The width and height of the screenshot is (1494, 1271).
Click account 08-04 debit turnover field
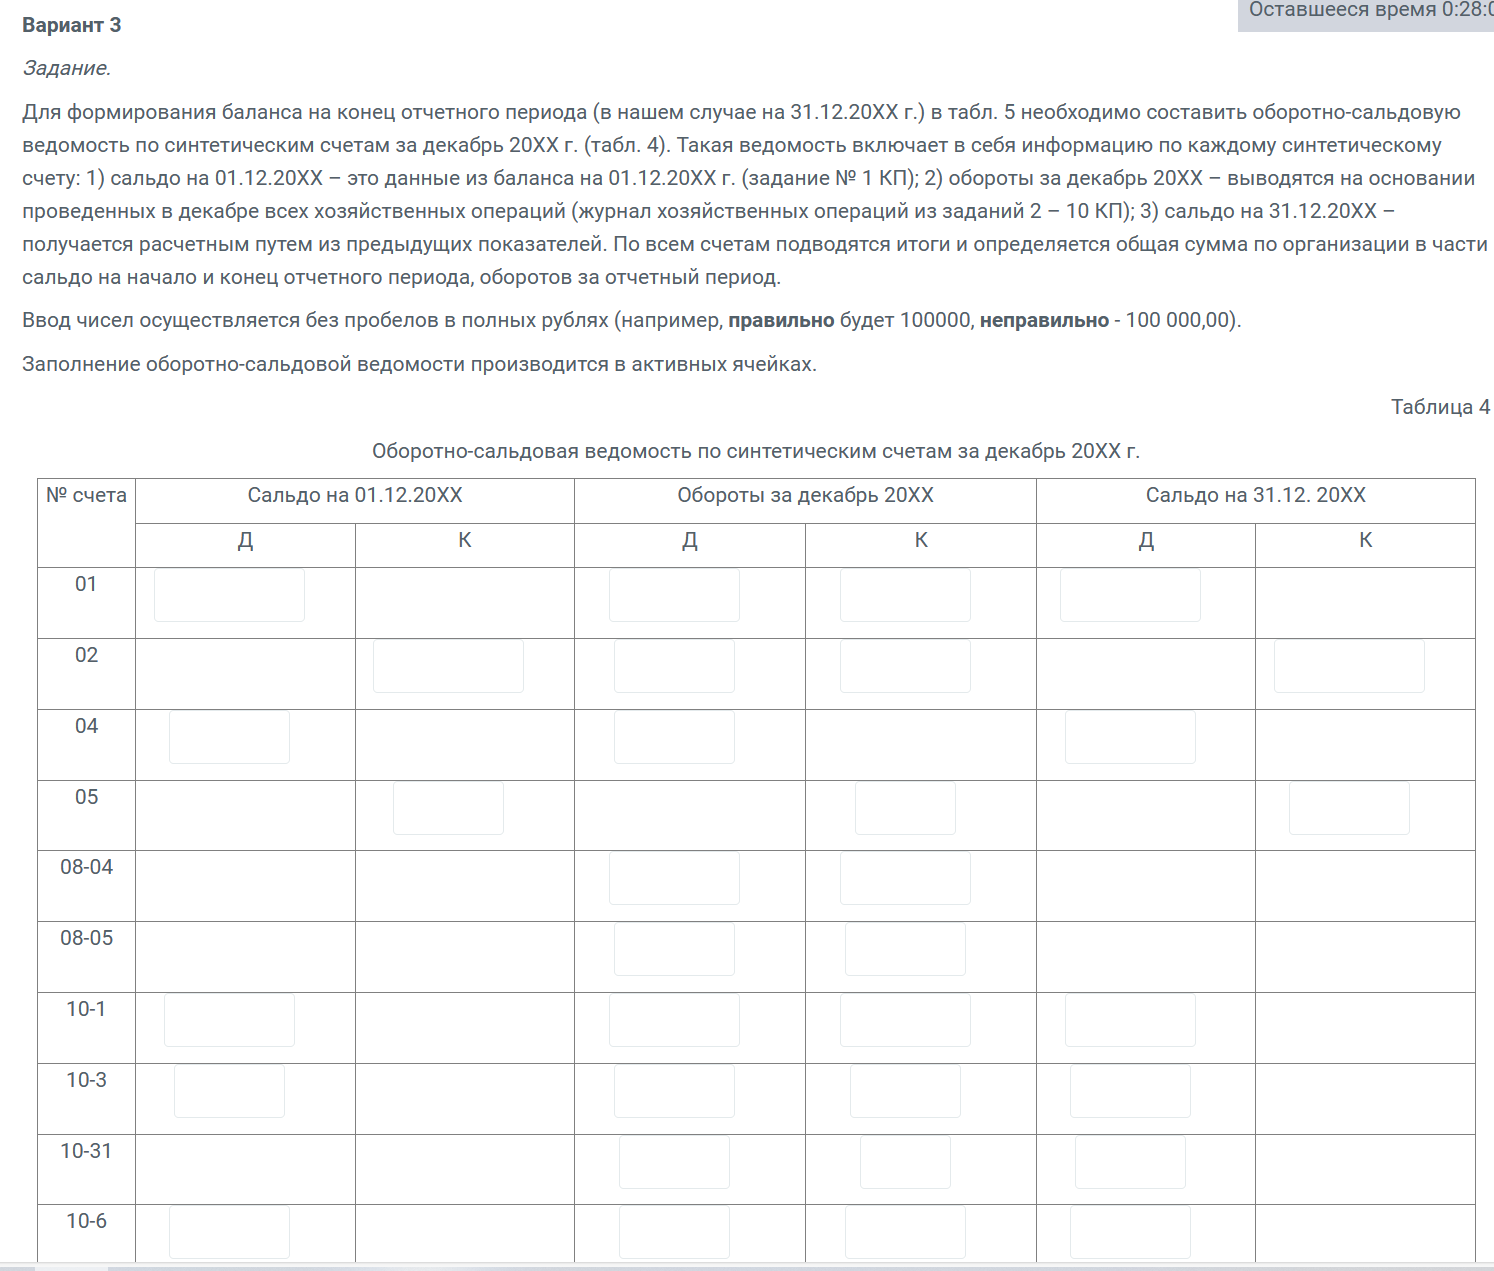674,878
